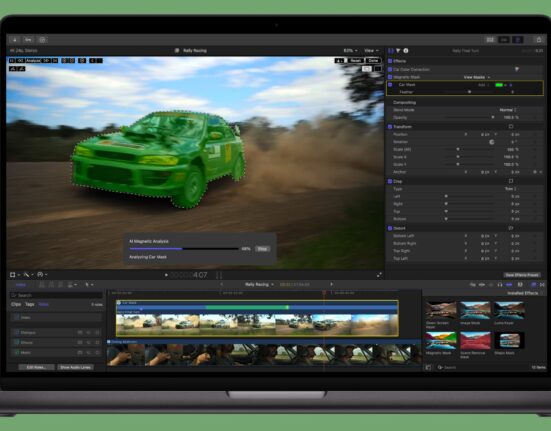Screen dimensions: 551x431
Task: Click Save Effects Preset button
Action: (x=522, y=275)
